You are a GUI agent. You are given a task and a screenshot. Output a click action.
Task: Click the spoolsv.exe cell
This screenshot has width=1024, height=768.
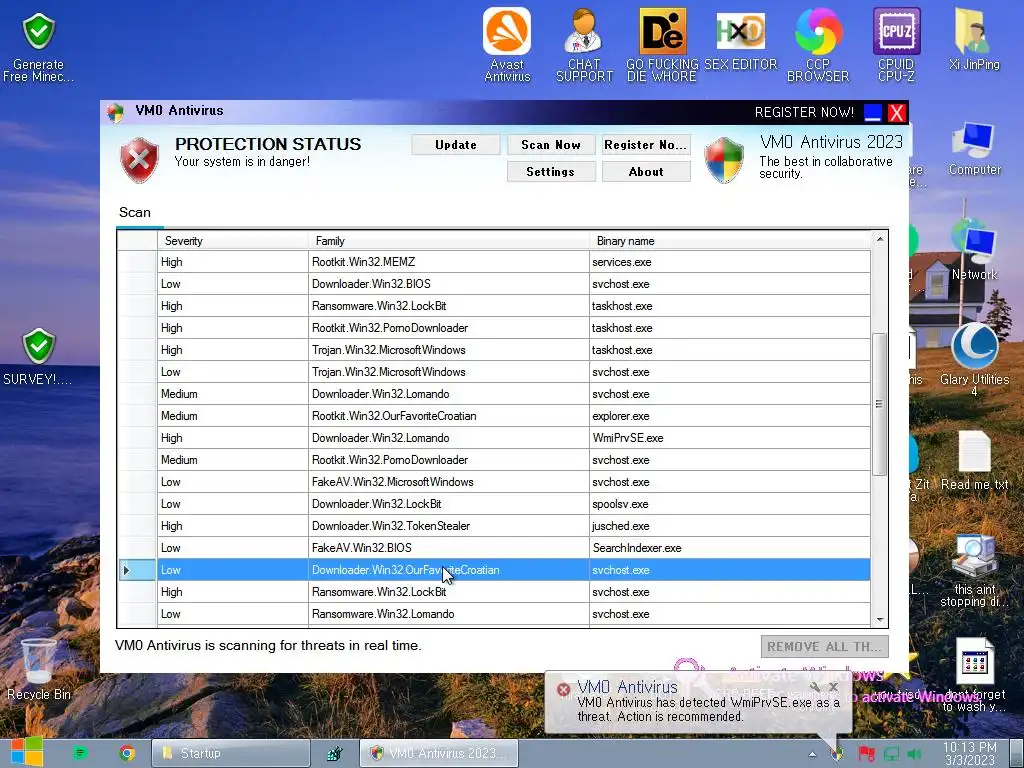tap(729, 504)
